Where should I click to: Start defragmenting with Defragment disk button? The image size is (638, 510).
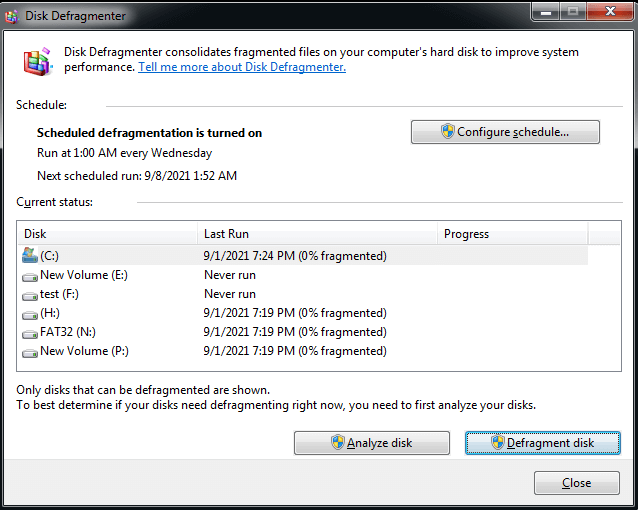click(543, 443)
